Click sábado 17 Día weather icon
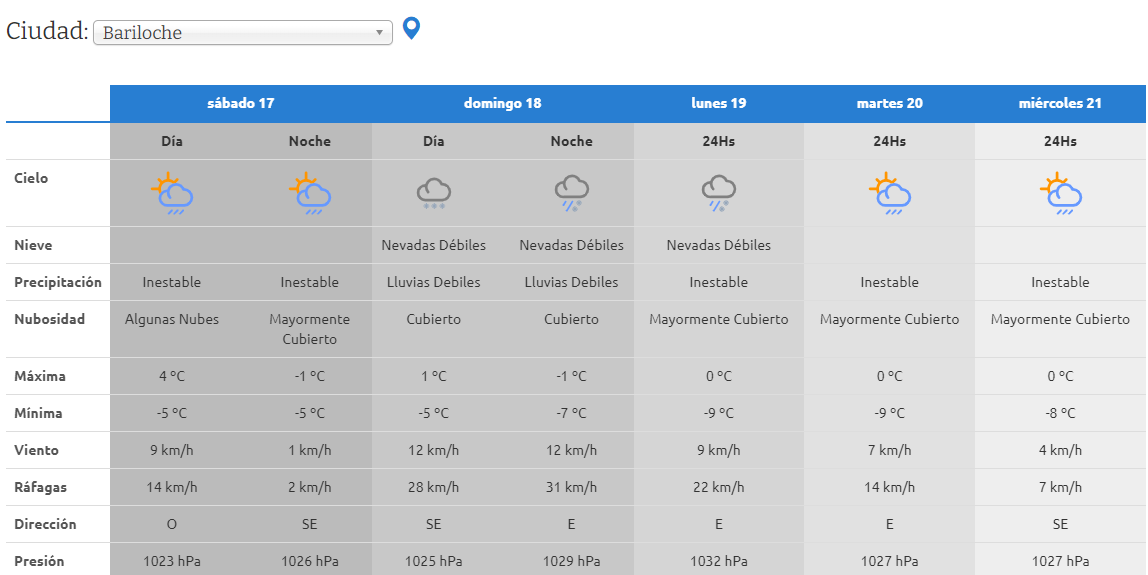Image resolution: width=1148 pixels, height=575 pixels. [x=171, y=194]
